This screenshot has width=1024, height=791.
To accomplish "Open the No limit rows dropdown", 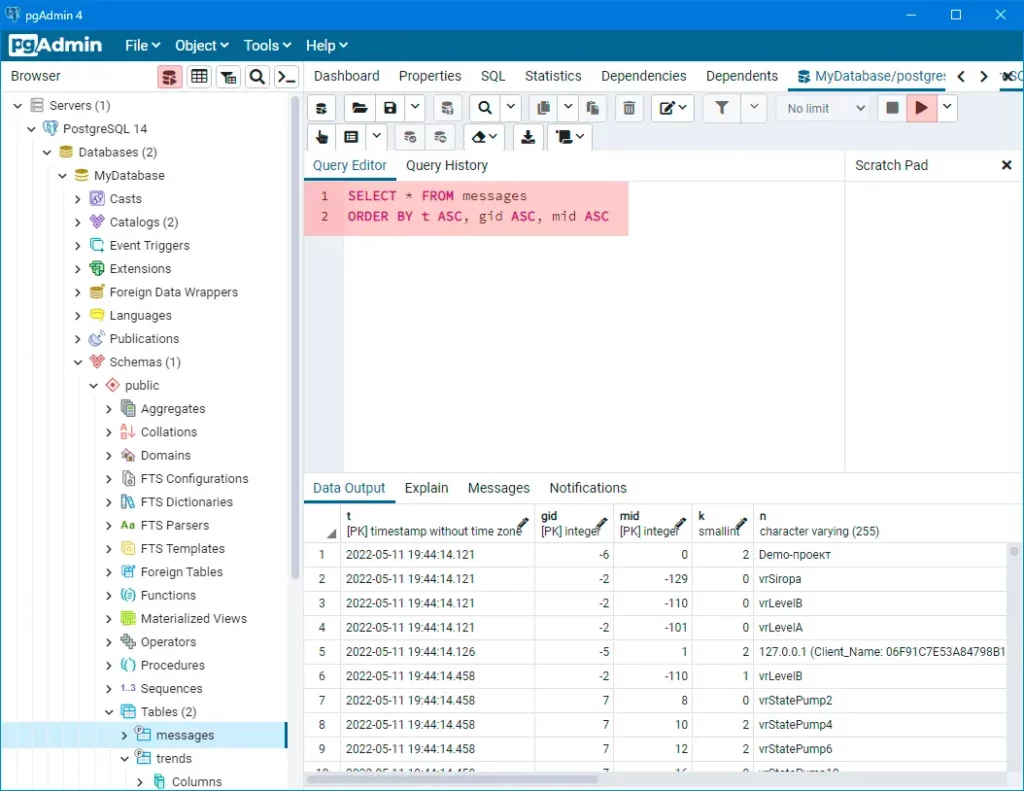I will (x=824, y=108).
